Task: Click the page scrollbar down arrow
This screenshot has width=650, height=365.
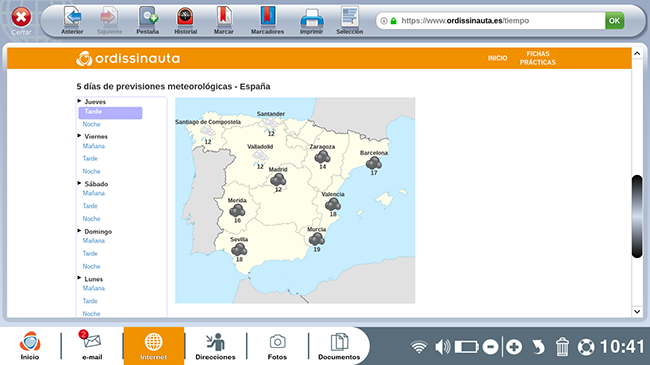Action: pyautogui.click(x=637, y=311)
